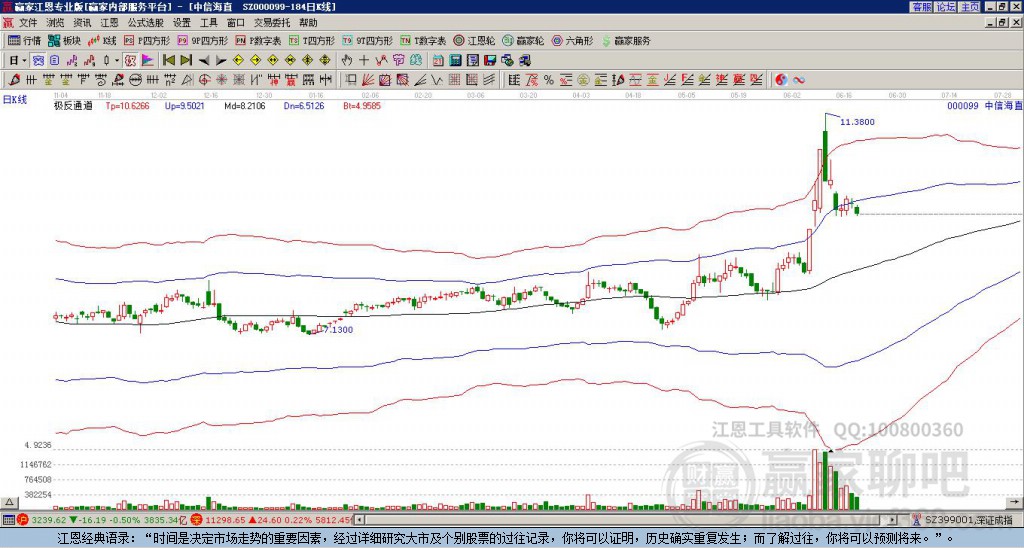1024x548 pixels.
Task: Click the yin-yang taiji icon
Action: pos(781,80)
